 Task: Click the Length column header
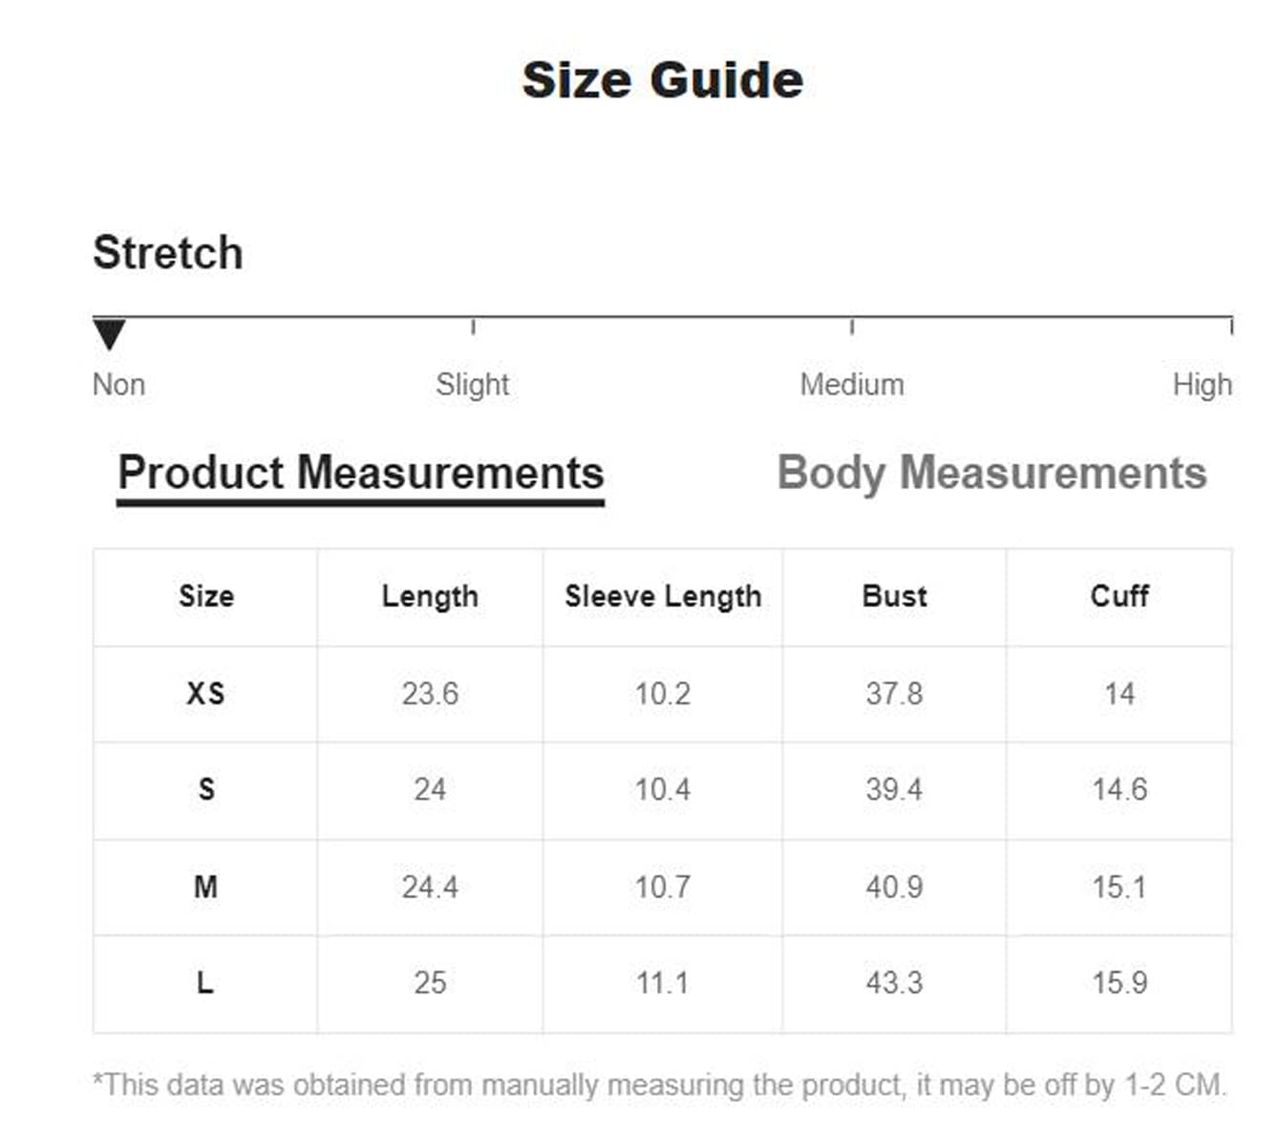pos(430,597)
